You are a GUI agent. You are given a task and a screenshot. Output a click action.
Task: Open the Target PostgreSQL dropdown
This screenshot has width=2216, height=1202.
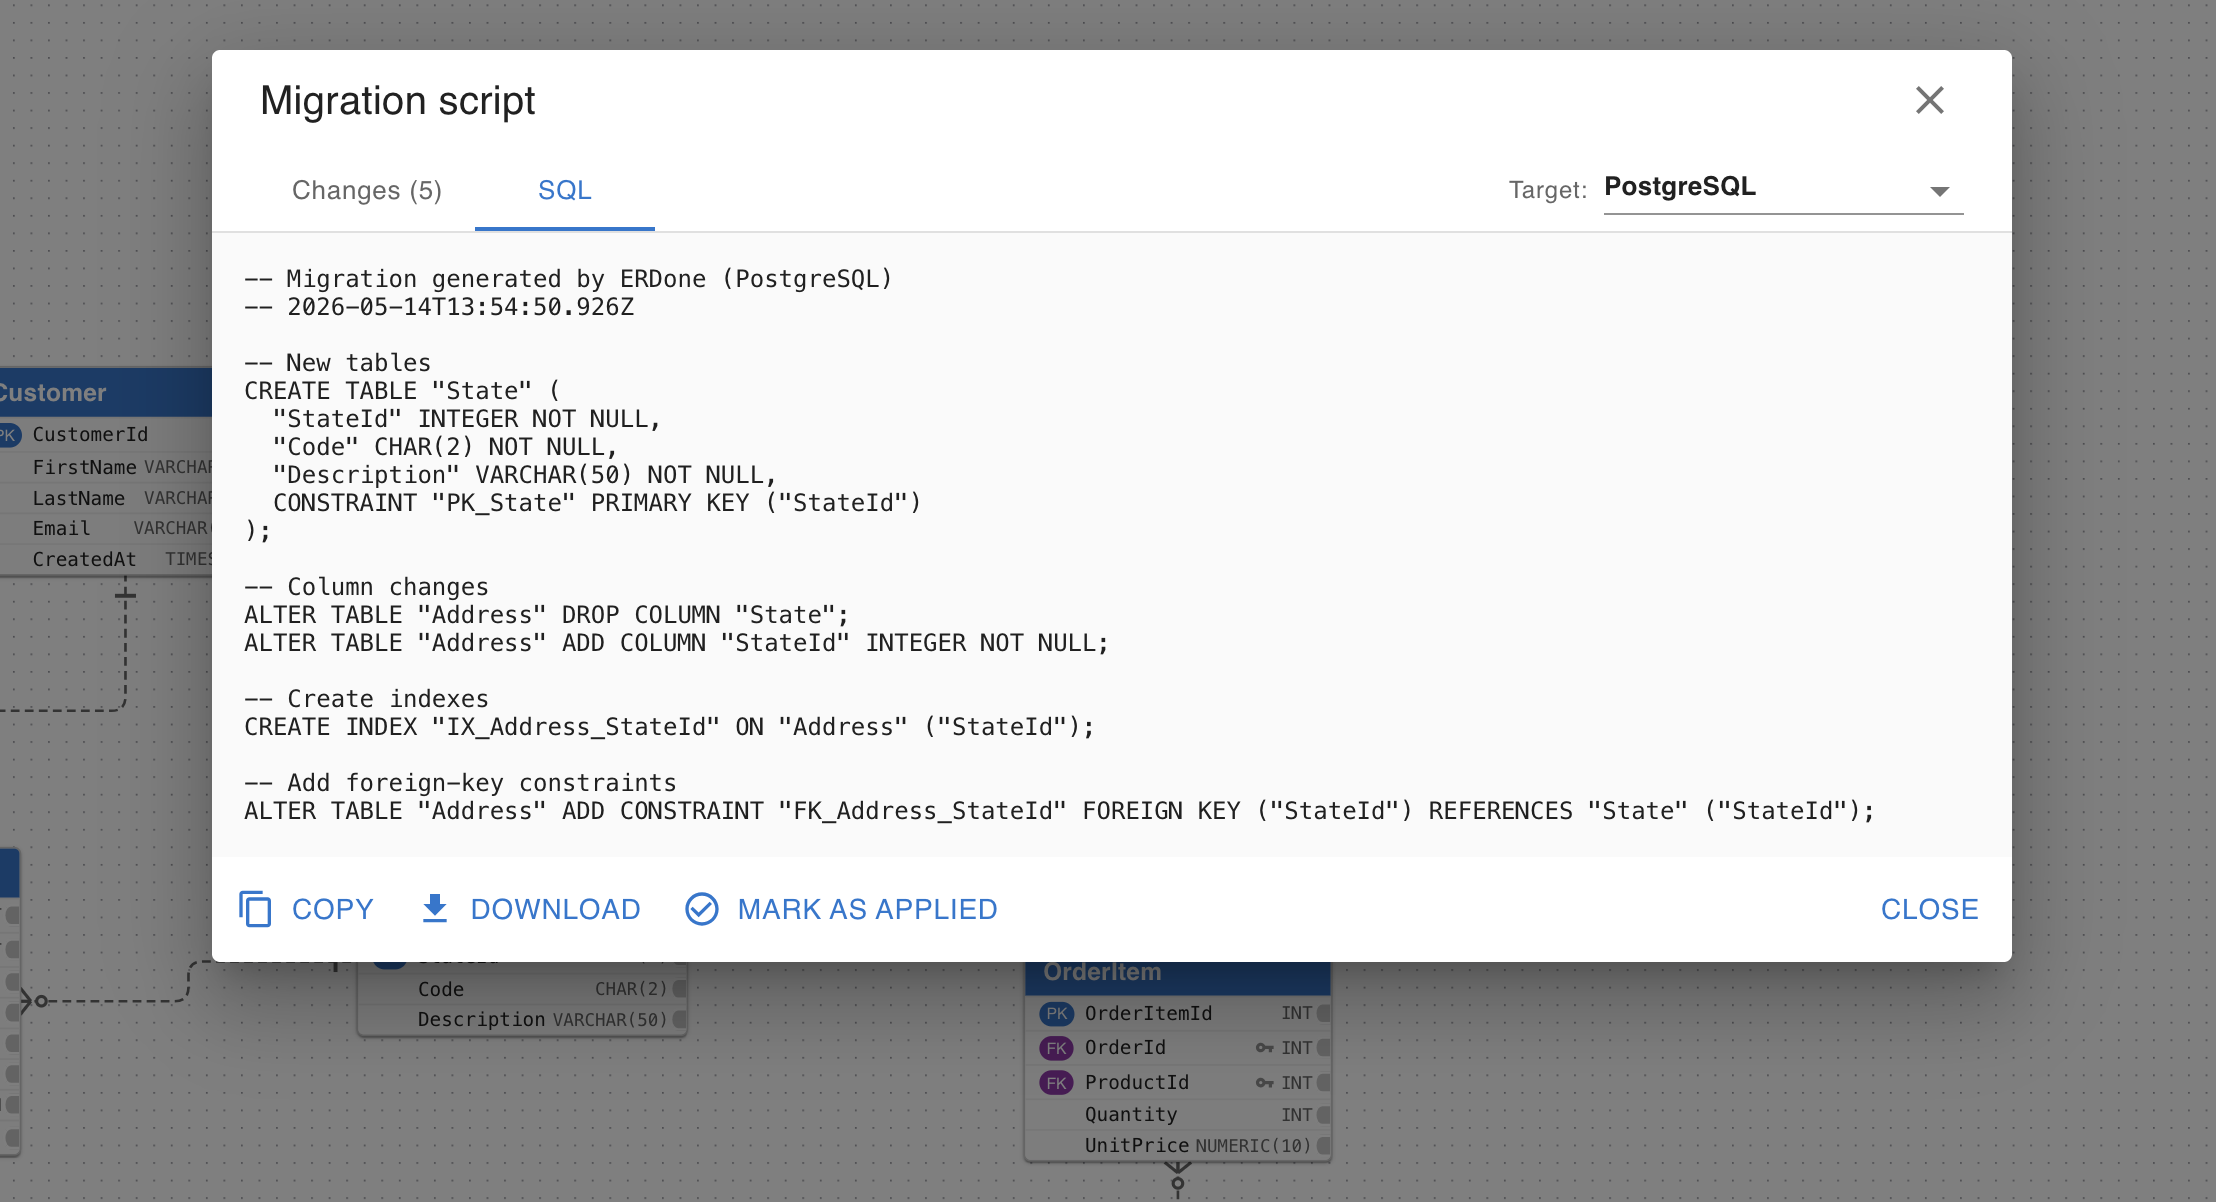point(1783,188)
